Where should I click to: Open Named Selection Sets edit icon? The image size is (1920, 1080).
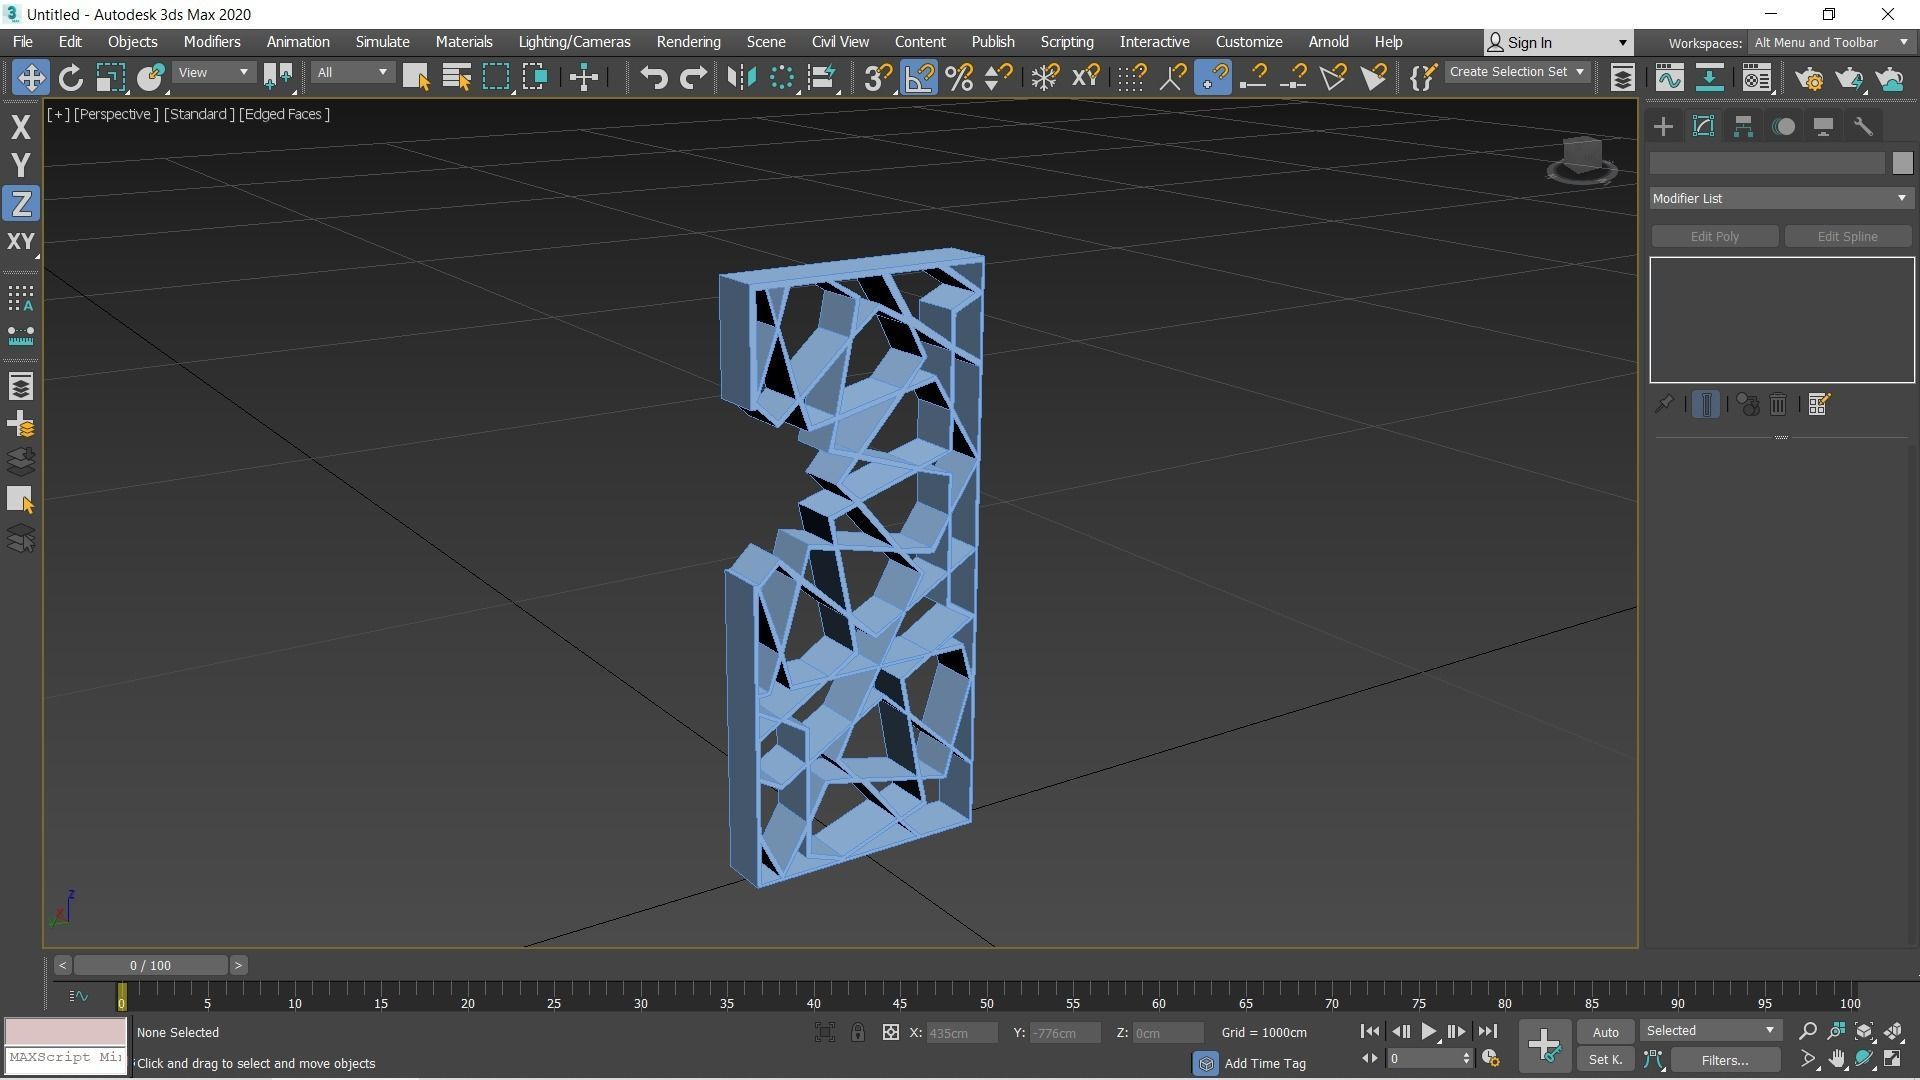coord(1422,77)
